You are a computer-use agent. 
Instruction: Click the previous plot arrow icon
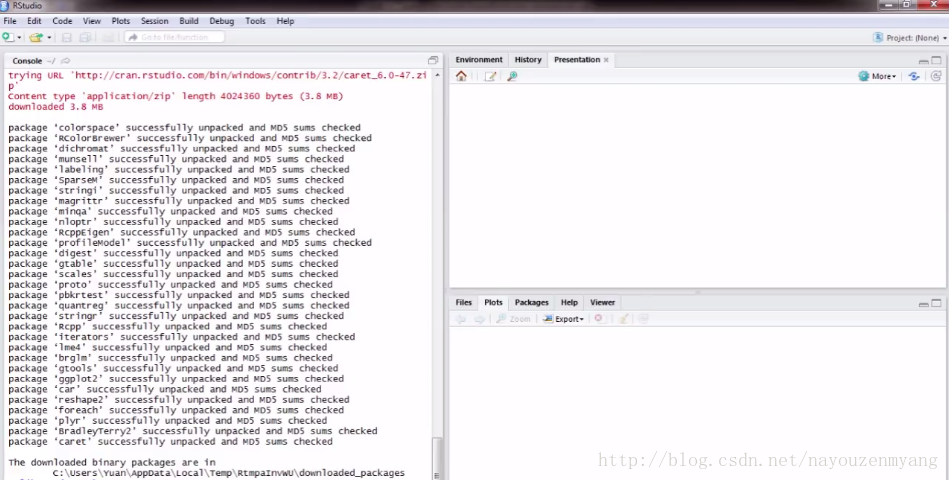461,319
